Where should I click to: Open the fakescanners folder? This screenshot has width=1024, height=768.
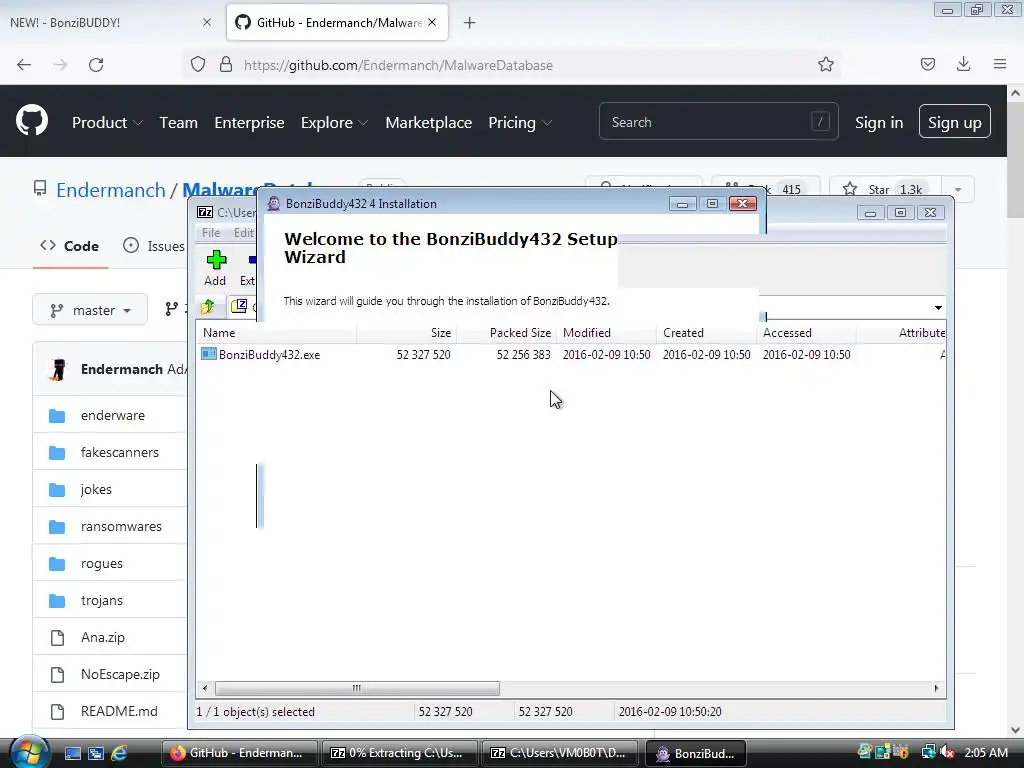coord(120,452)
